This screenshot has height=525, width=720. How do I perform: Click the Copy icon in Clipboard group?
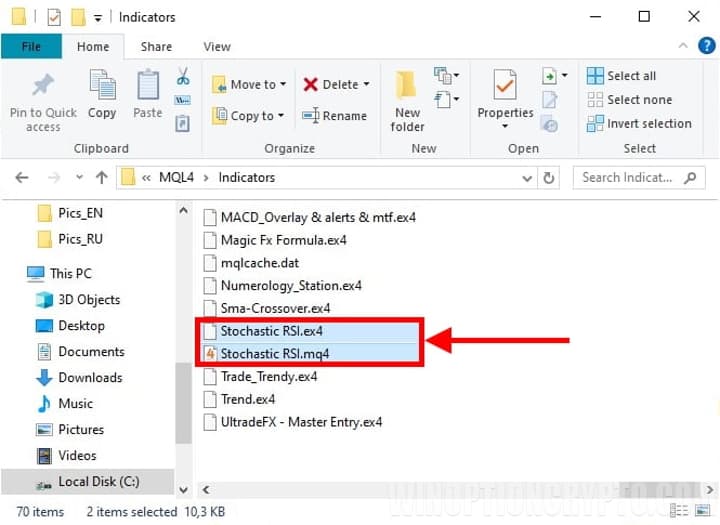(x=102, y=85)
